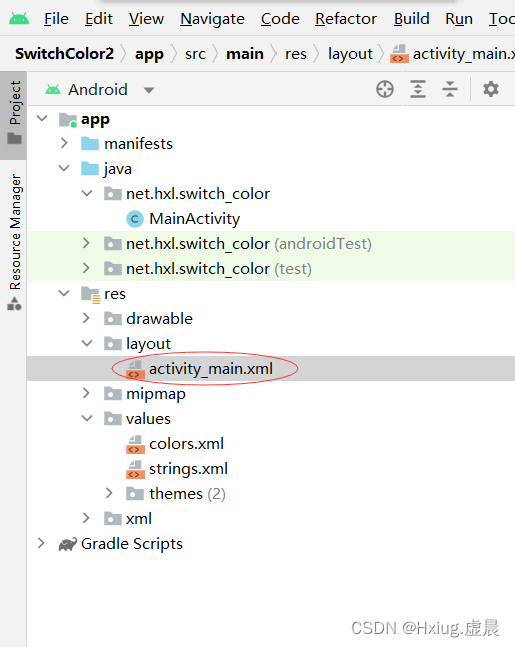
Task: Open the Code menu
Action: 280,19
